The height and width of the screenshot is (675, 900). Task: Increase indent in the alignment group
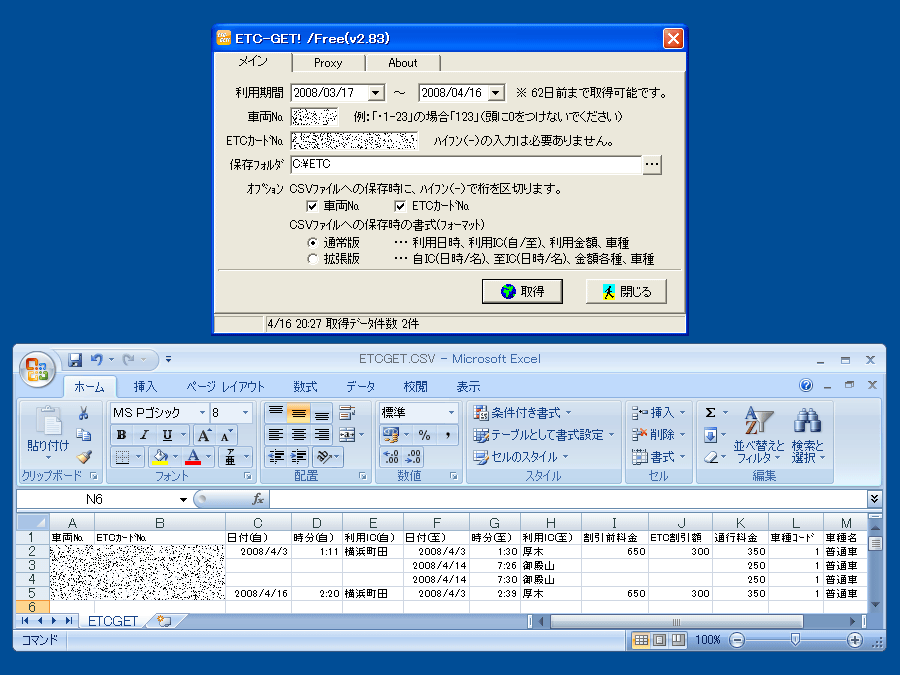(298, 457)
